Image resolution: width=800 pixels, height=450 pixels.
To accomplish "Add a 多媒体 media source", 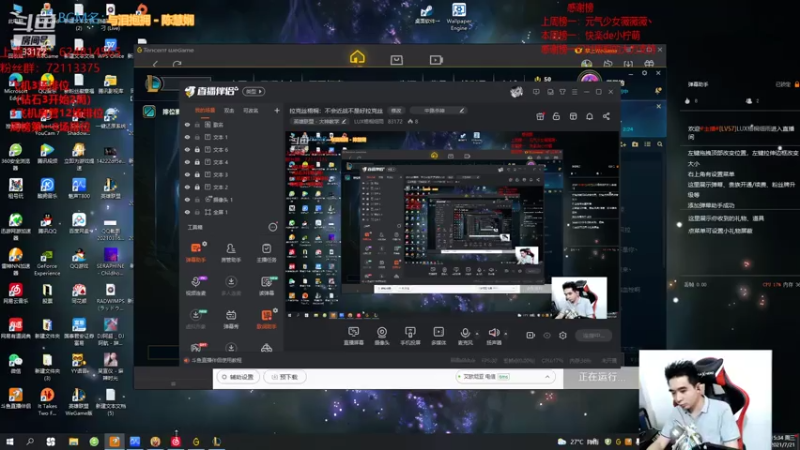I will (x=438, y=336).
